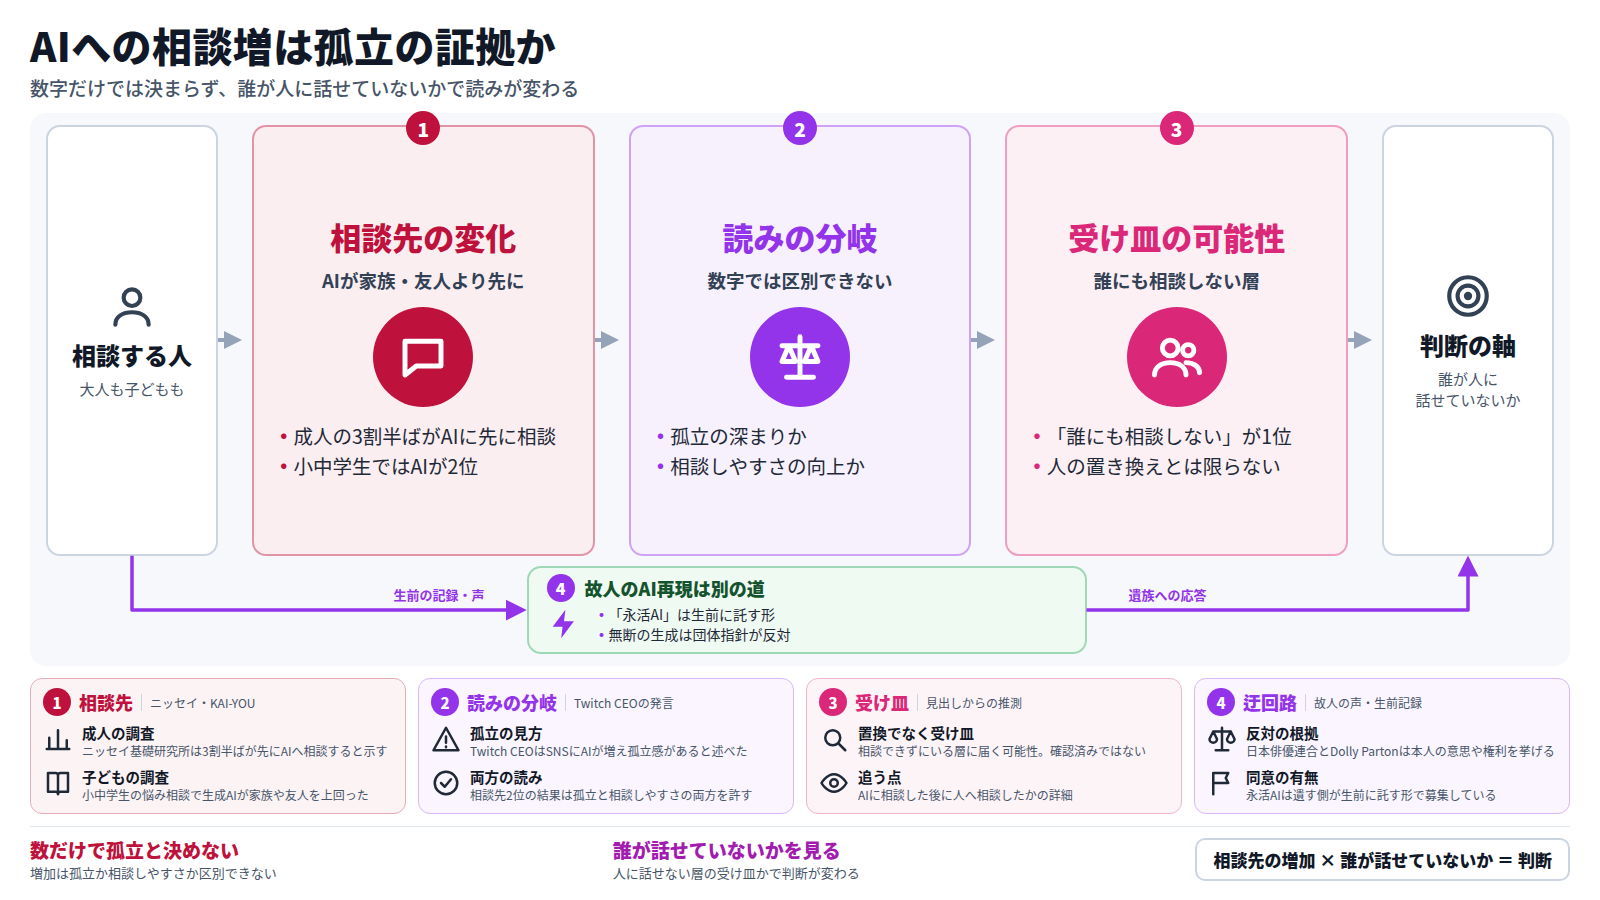1600x900 pixels.
Task: Click the person icon above 相談する人
Action: point(132,307)
